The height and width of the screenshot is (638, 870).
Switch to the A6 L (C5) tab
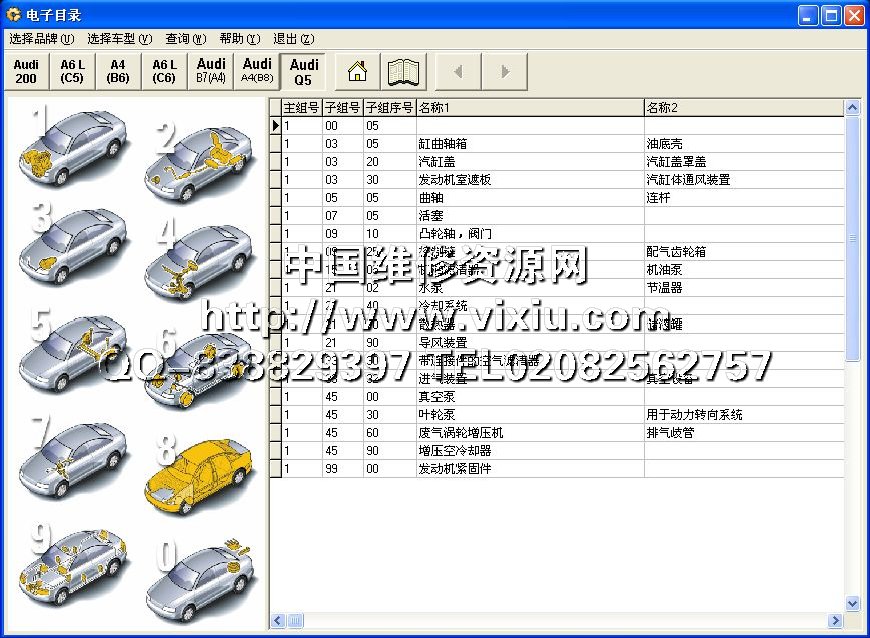pos(72,71)
